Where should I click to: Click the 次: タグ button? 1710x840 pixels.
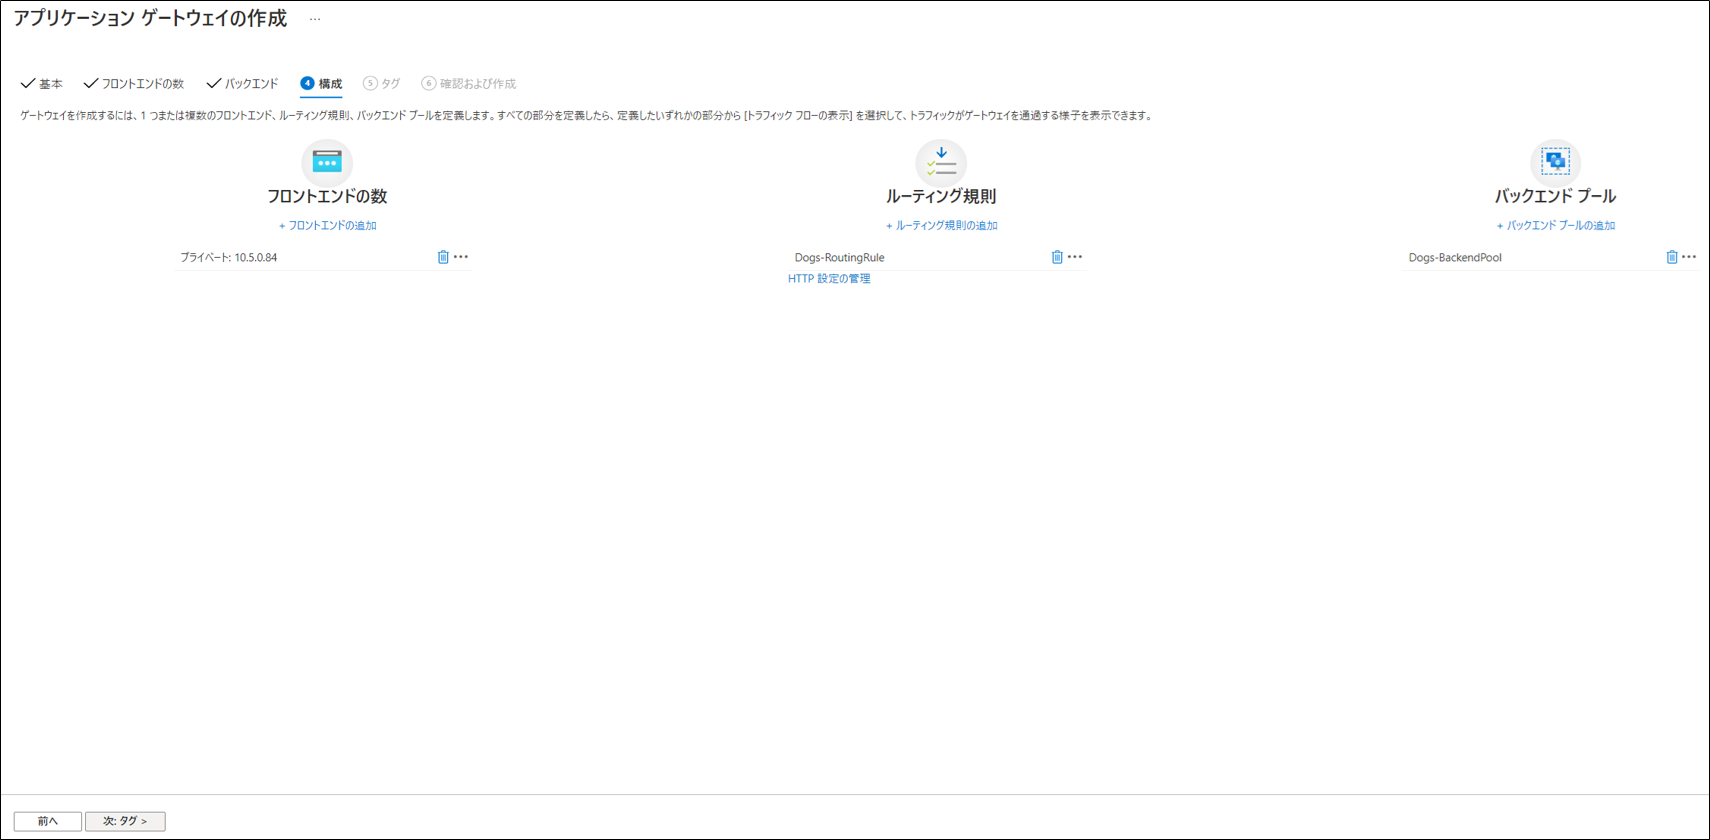(125, 821)
